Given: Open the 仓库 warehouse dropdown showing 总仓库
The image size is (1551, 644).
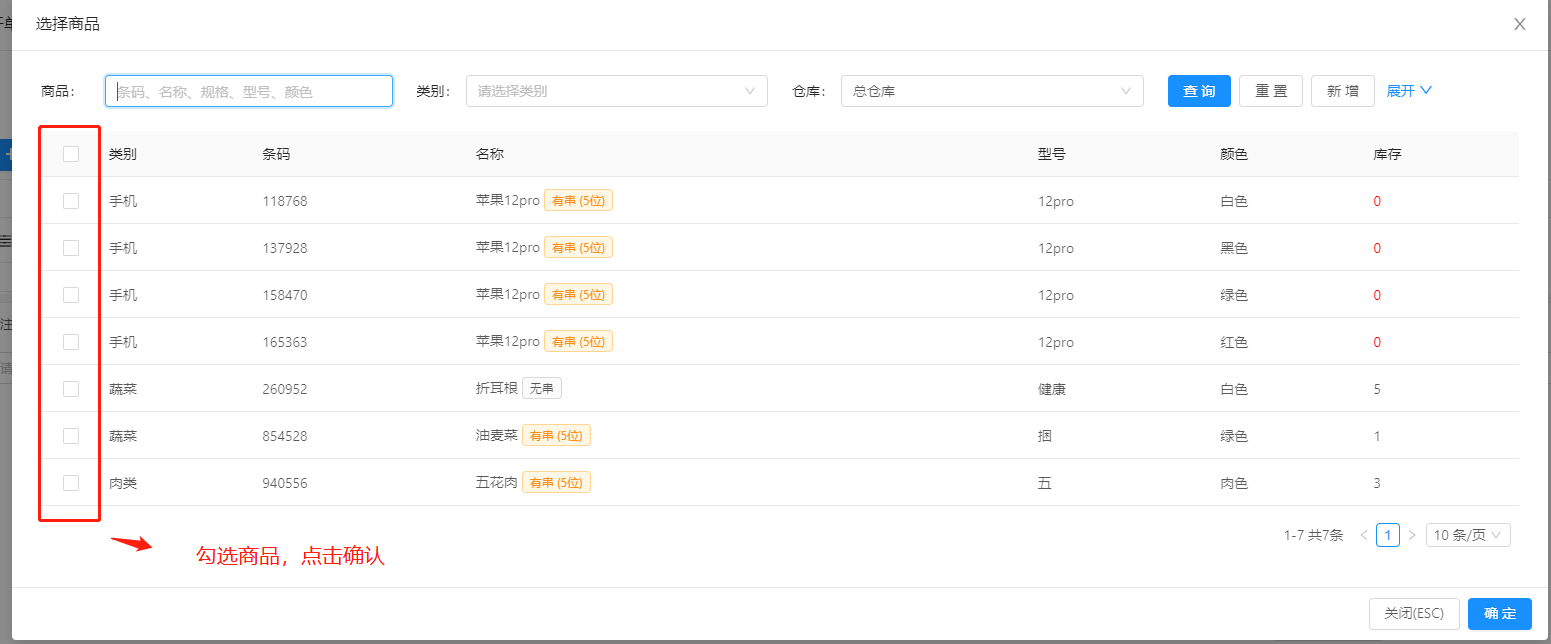Looking at the screenshot, I should tap(992, 91).
